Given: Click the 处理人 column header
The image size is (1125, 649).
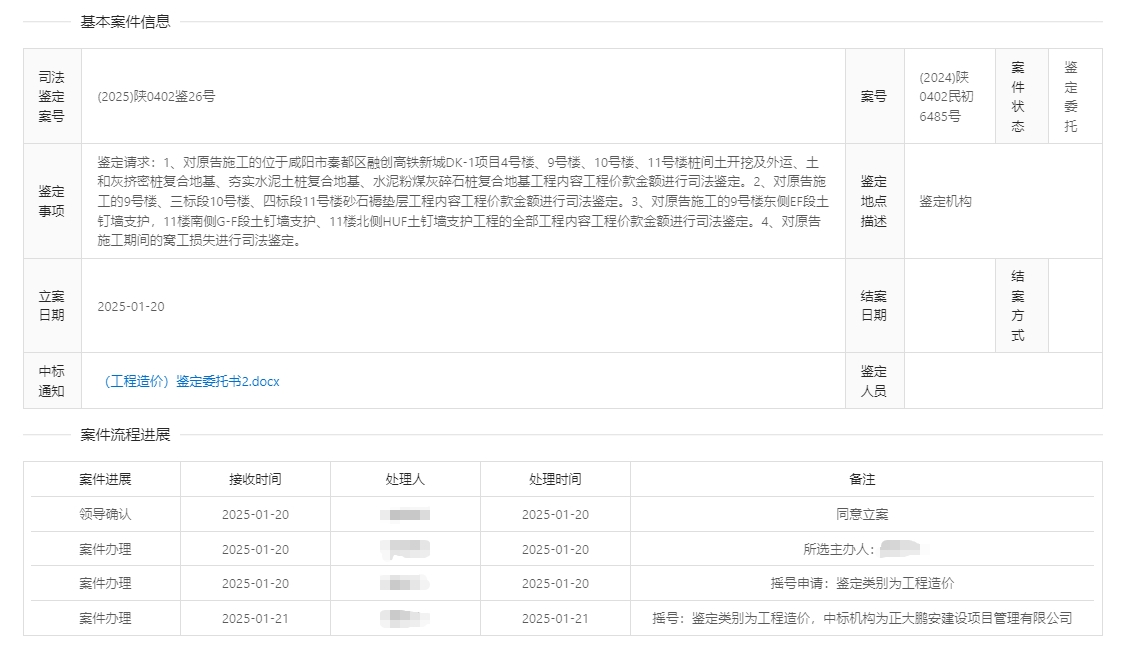Looking at the screenshot, I should tap(405, 480).
